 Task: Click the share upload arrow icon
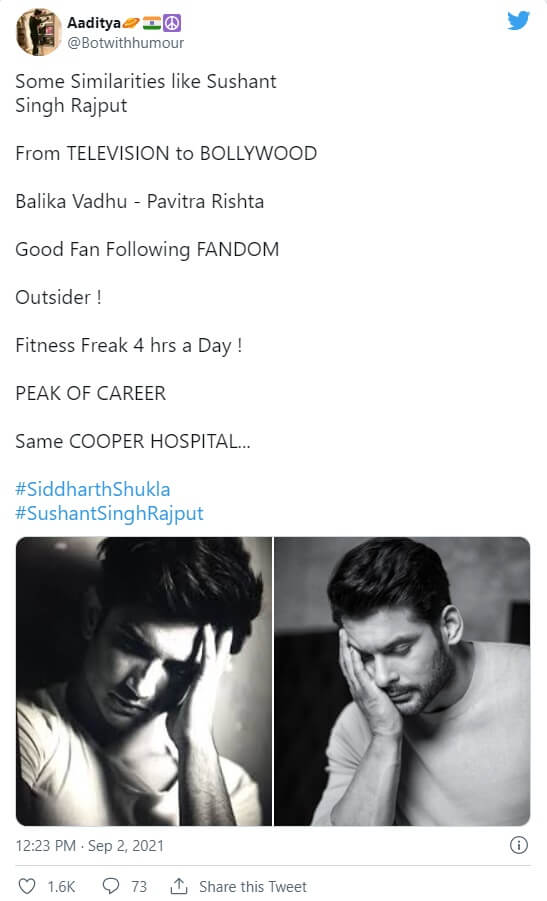[x=179, y=886]
